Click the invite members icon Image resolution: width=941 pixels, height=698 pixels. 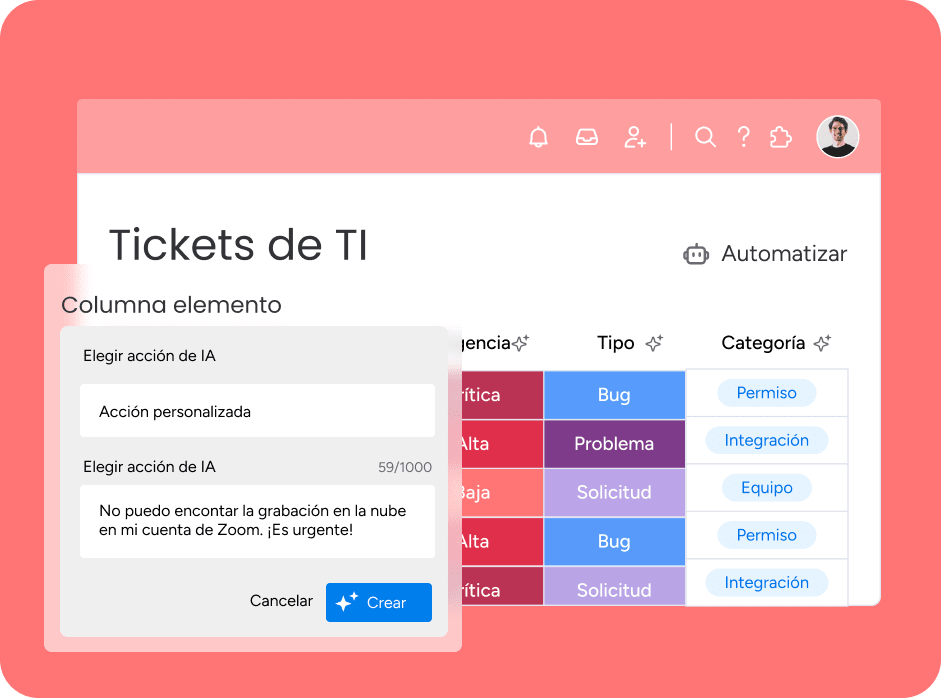635,137
